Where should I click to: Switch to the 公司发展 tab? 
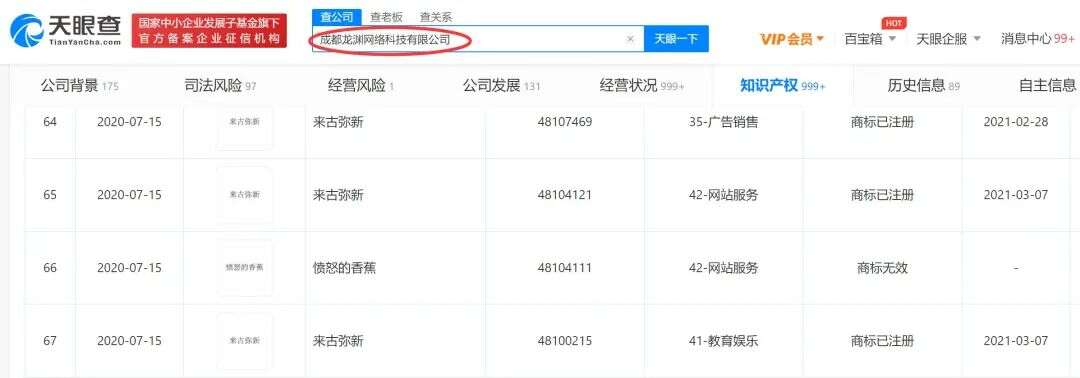(501, 85)
